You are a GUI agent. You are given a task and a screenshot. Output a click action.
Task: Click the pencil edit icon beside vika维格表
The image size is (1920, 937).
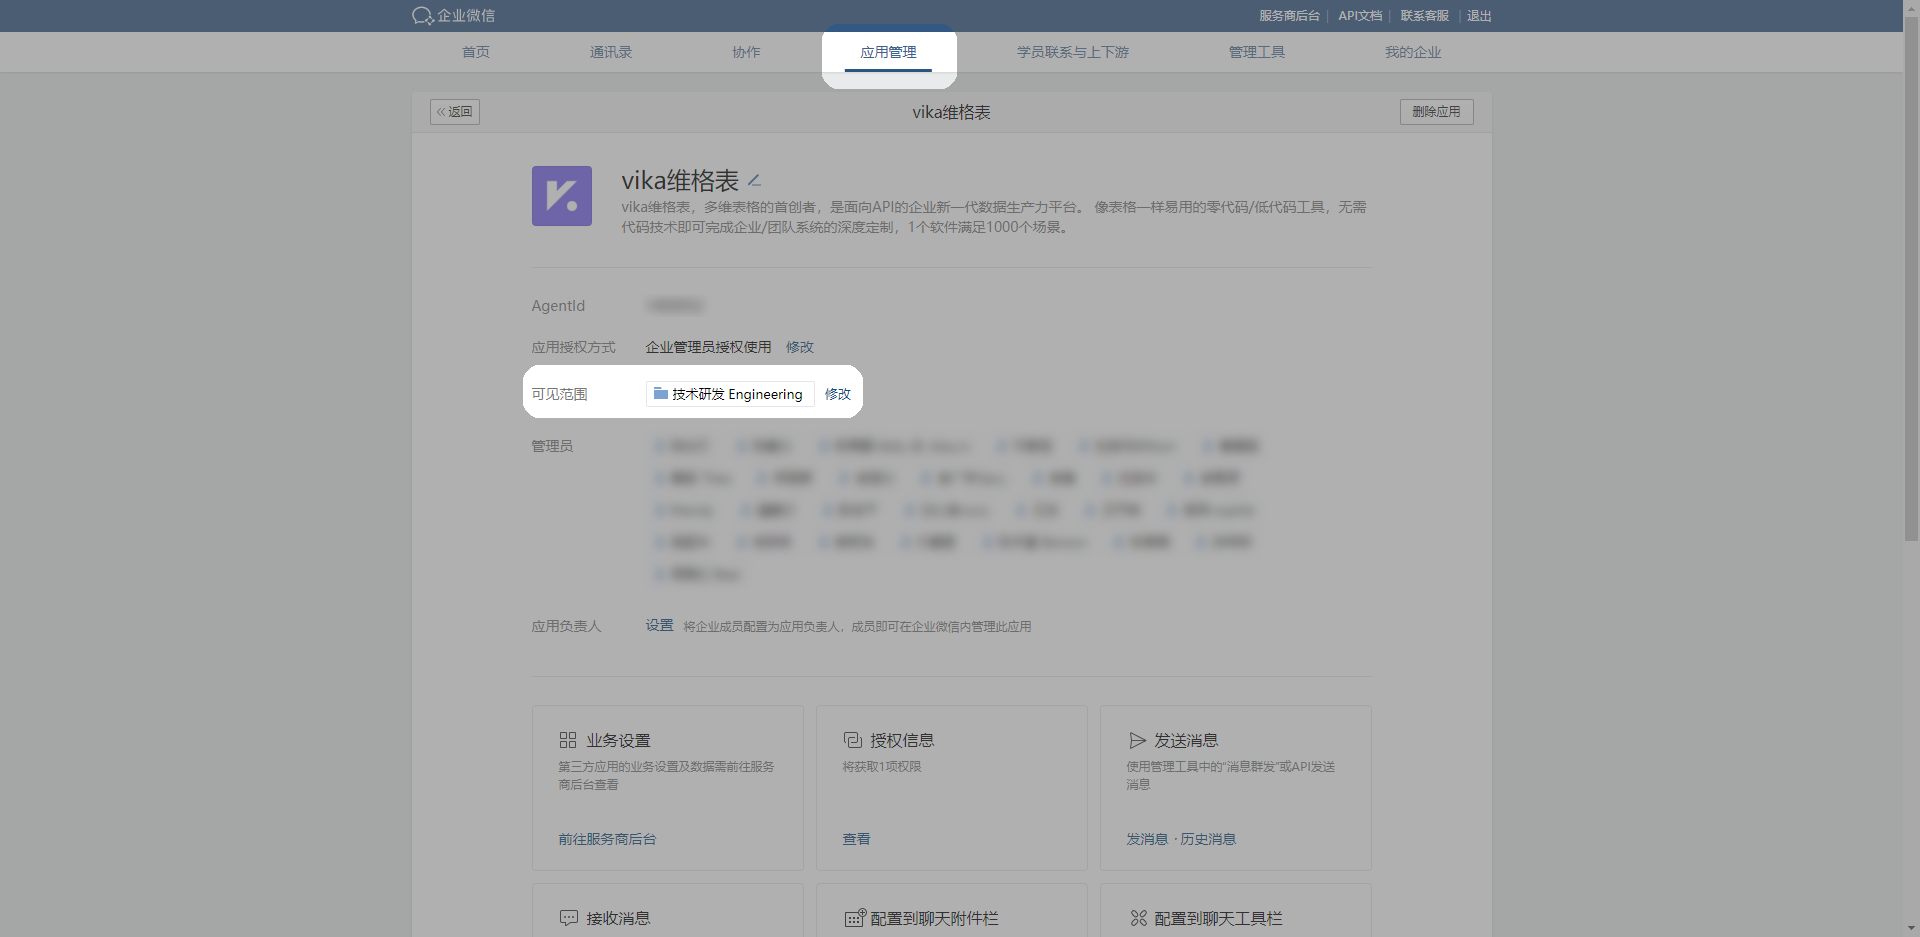point(755,181)
